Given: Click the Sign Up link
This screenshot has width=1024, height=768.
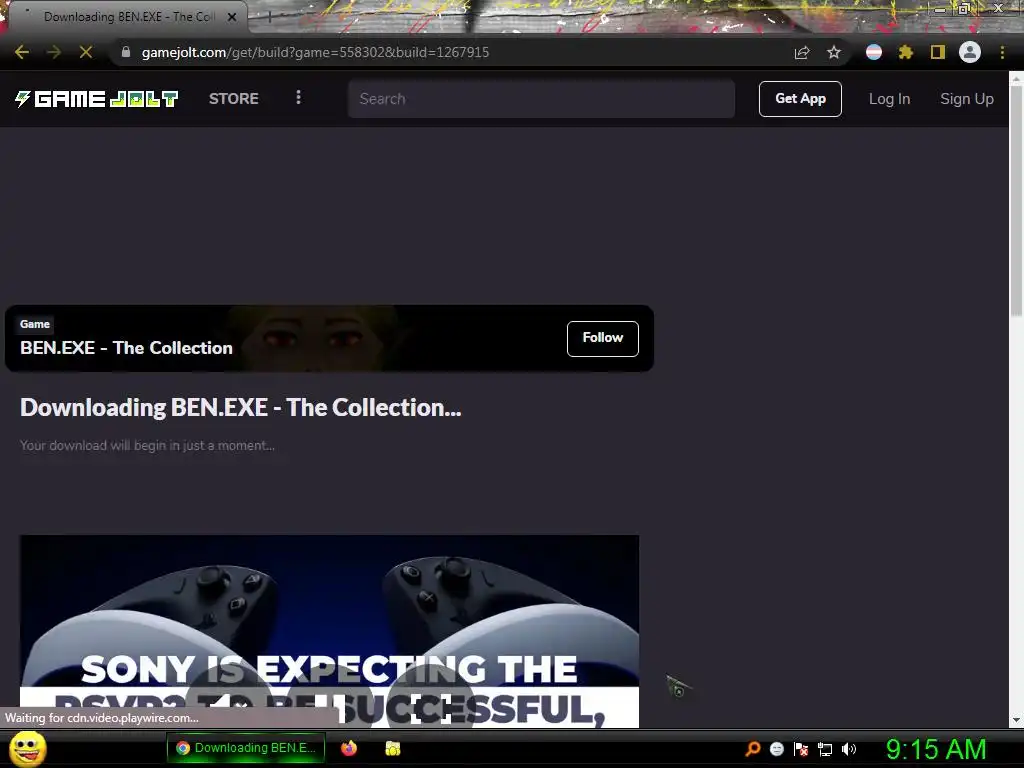Looking at the screenshot, I should click(967, 99).
